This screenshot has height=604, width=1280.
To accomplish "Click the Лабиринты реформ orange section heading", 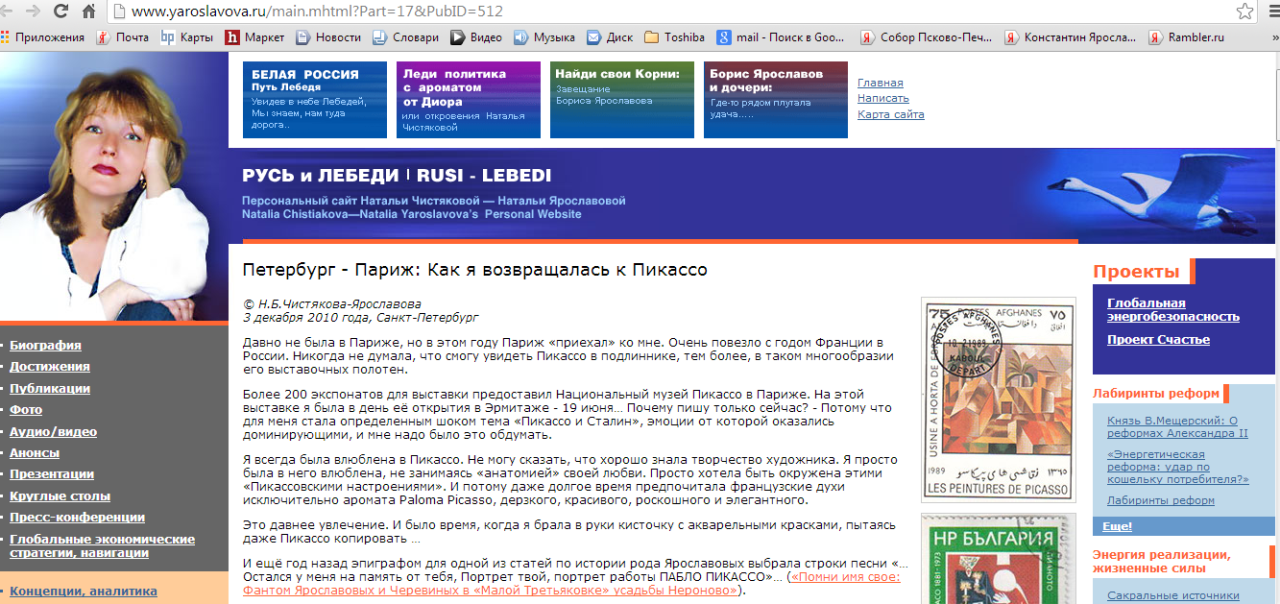I will coord(1156,393).
